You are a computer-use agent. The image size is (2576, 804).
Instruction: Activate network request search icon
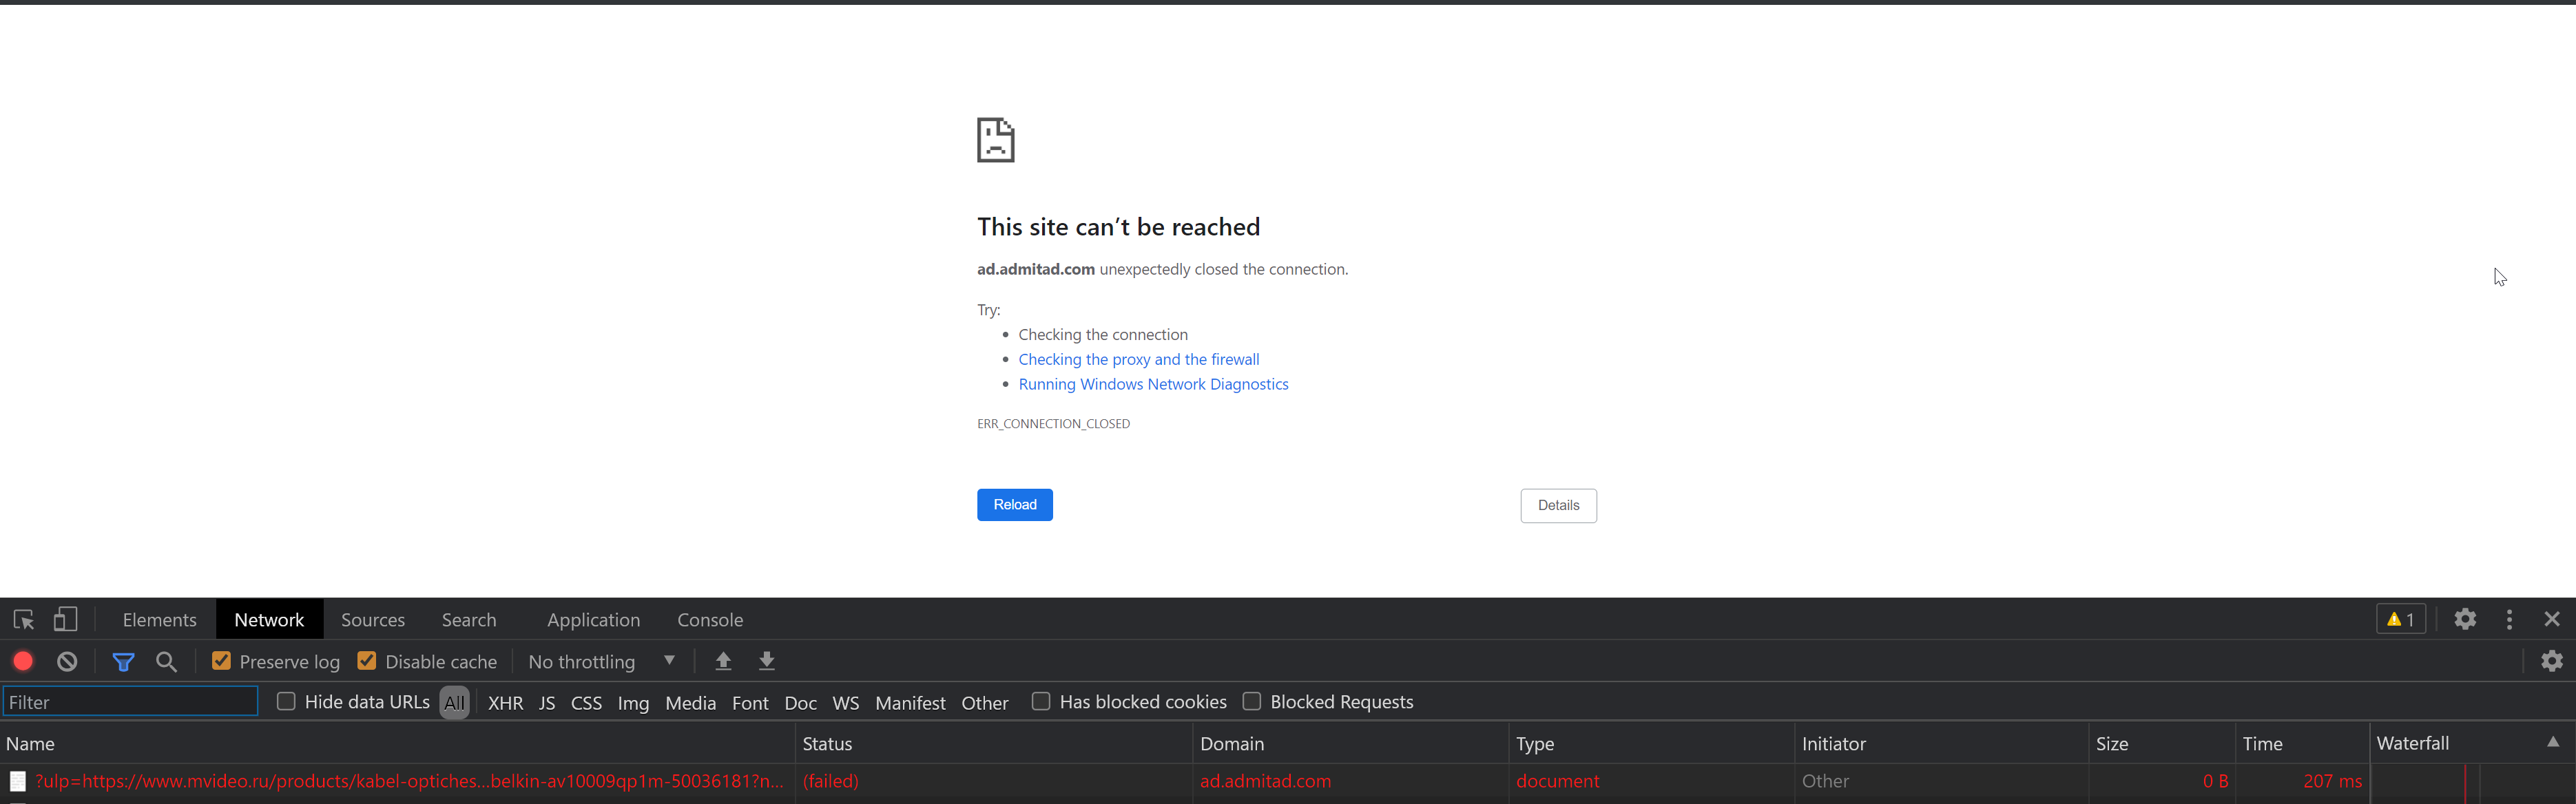pyautogui.click(x=166, y=661)
